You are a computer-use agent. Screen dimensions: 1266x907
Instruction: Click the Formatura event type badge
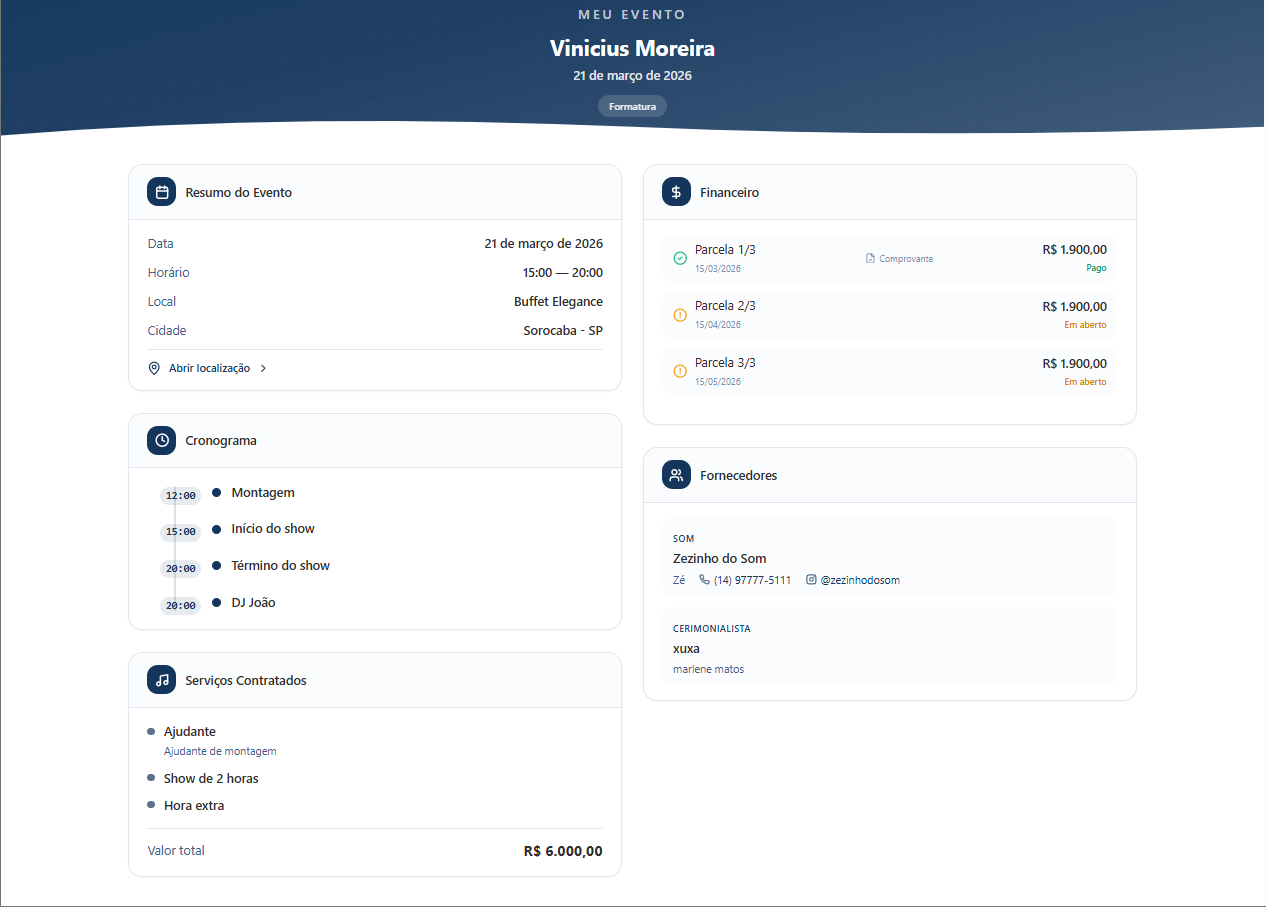[x=632, y=106]
